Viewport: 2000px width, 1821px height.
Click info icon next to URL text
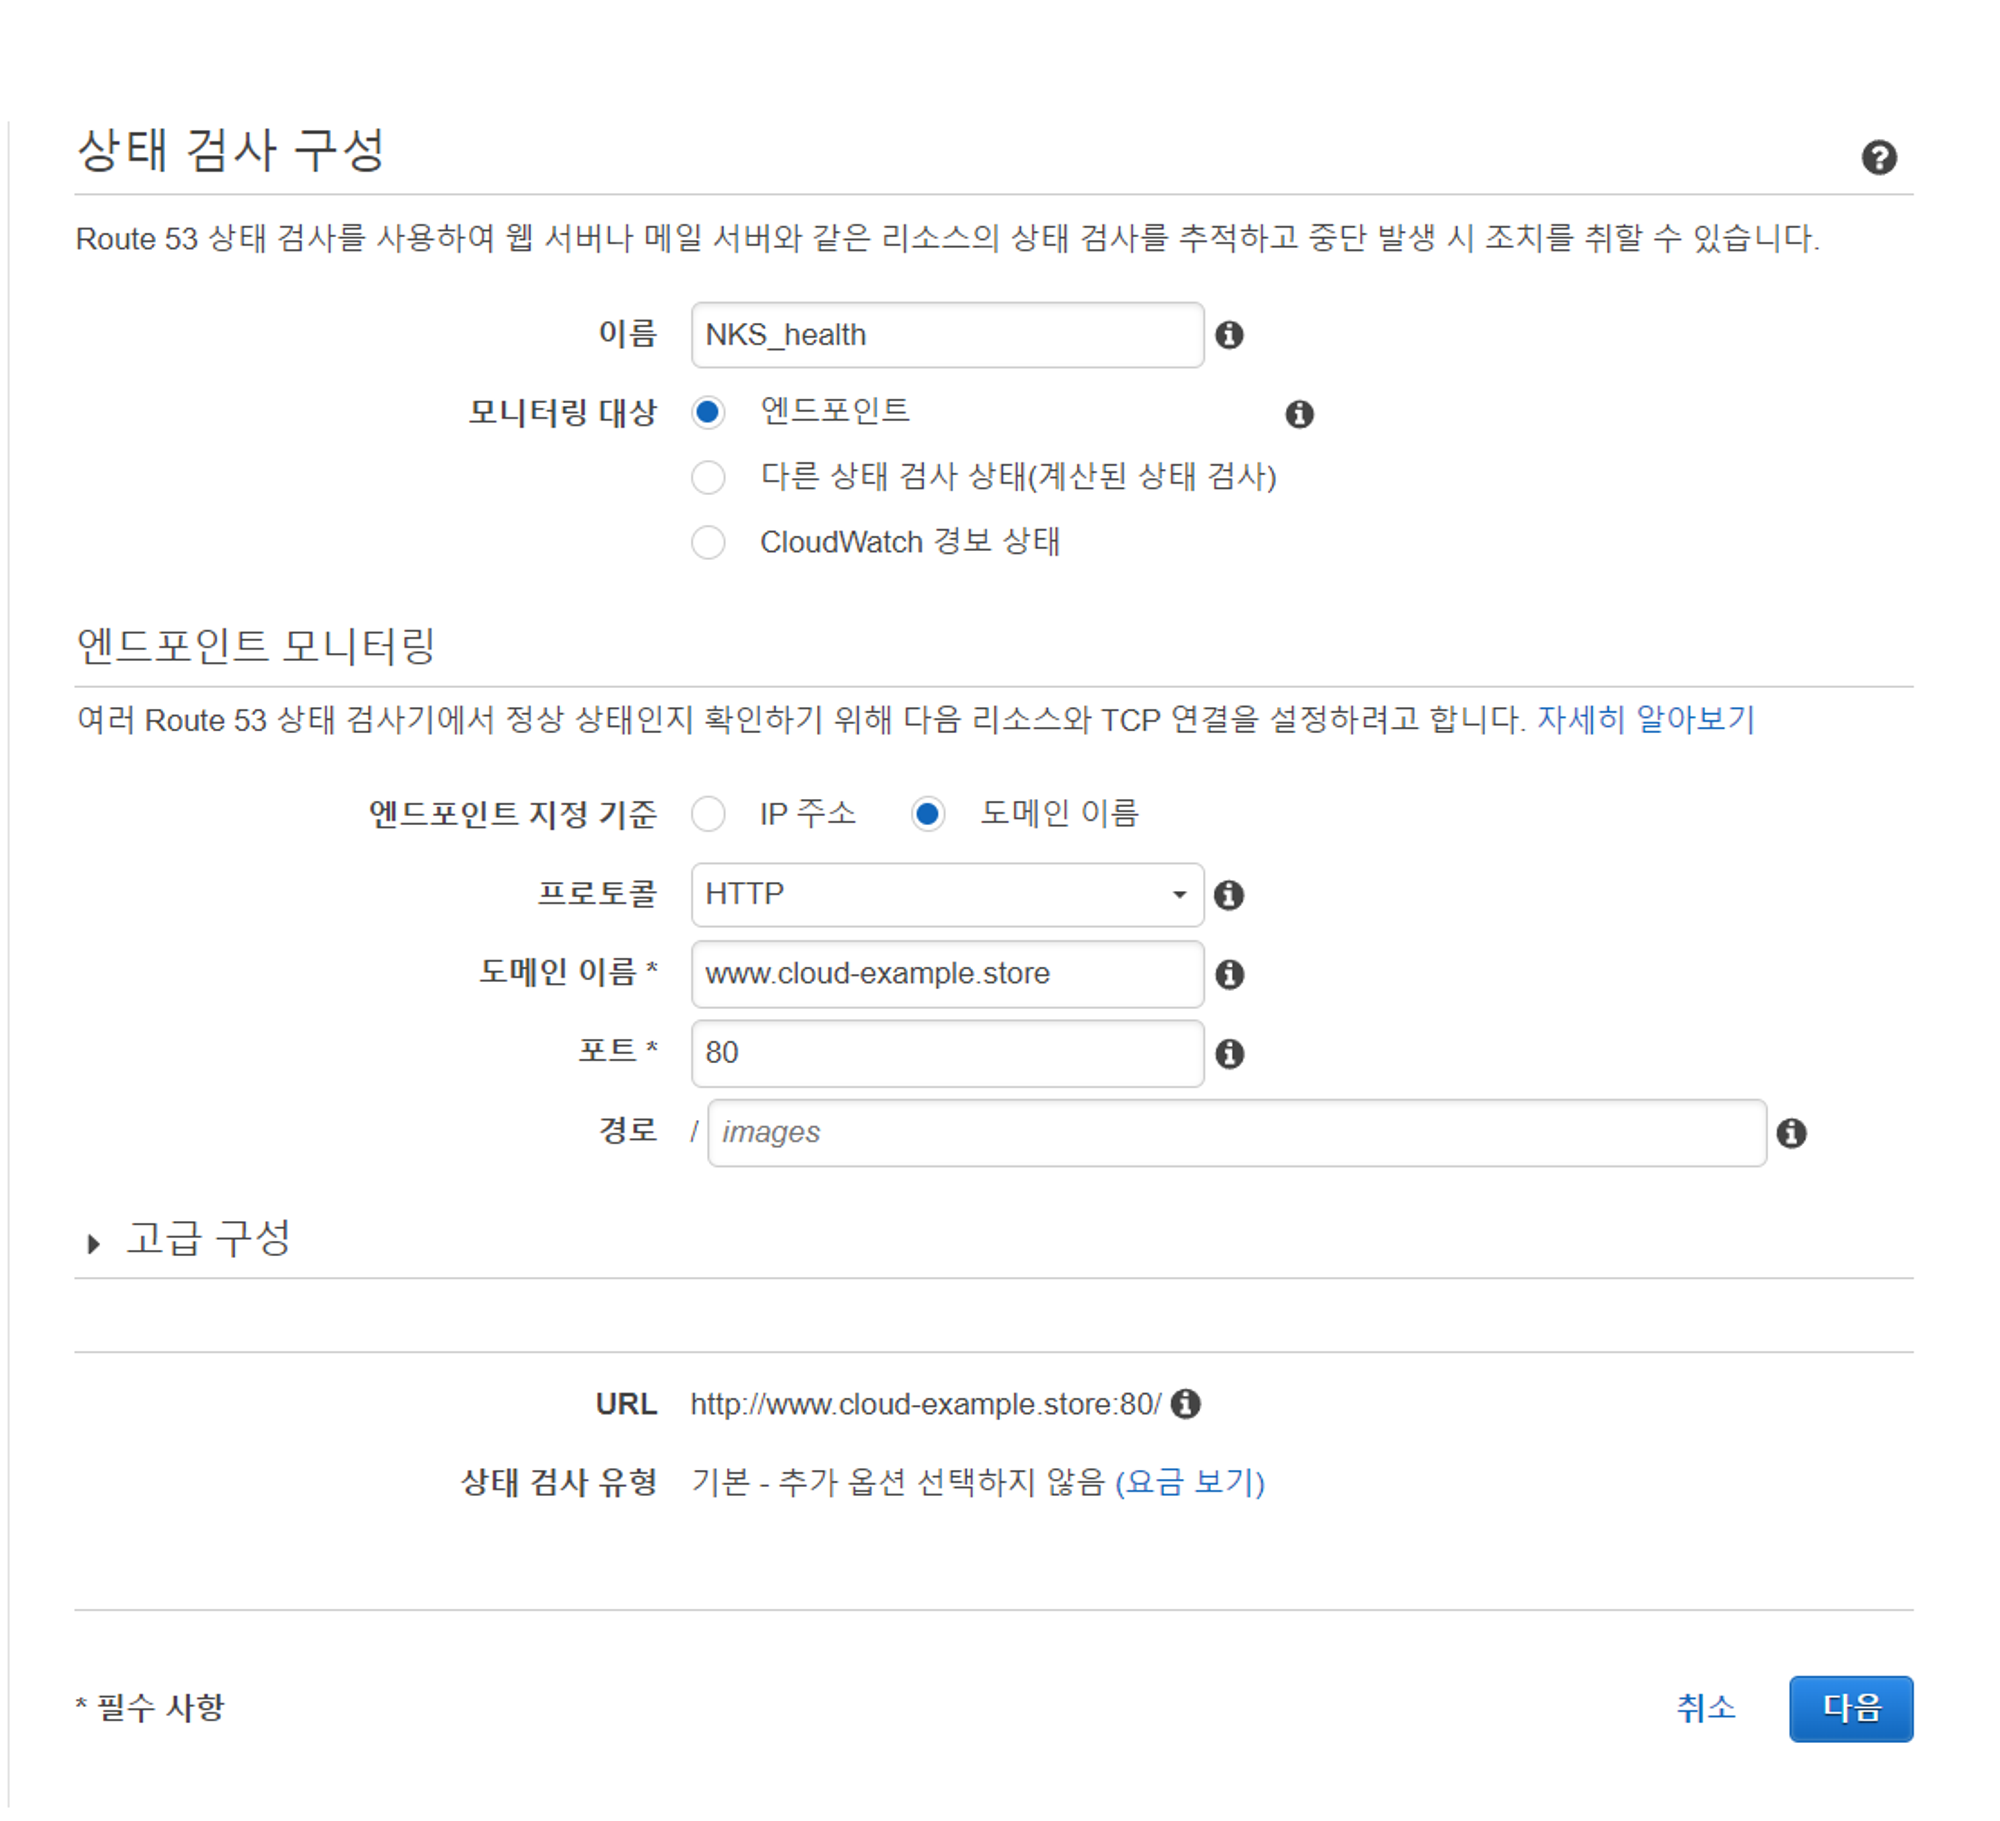tap(1186, 1404)
